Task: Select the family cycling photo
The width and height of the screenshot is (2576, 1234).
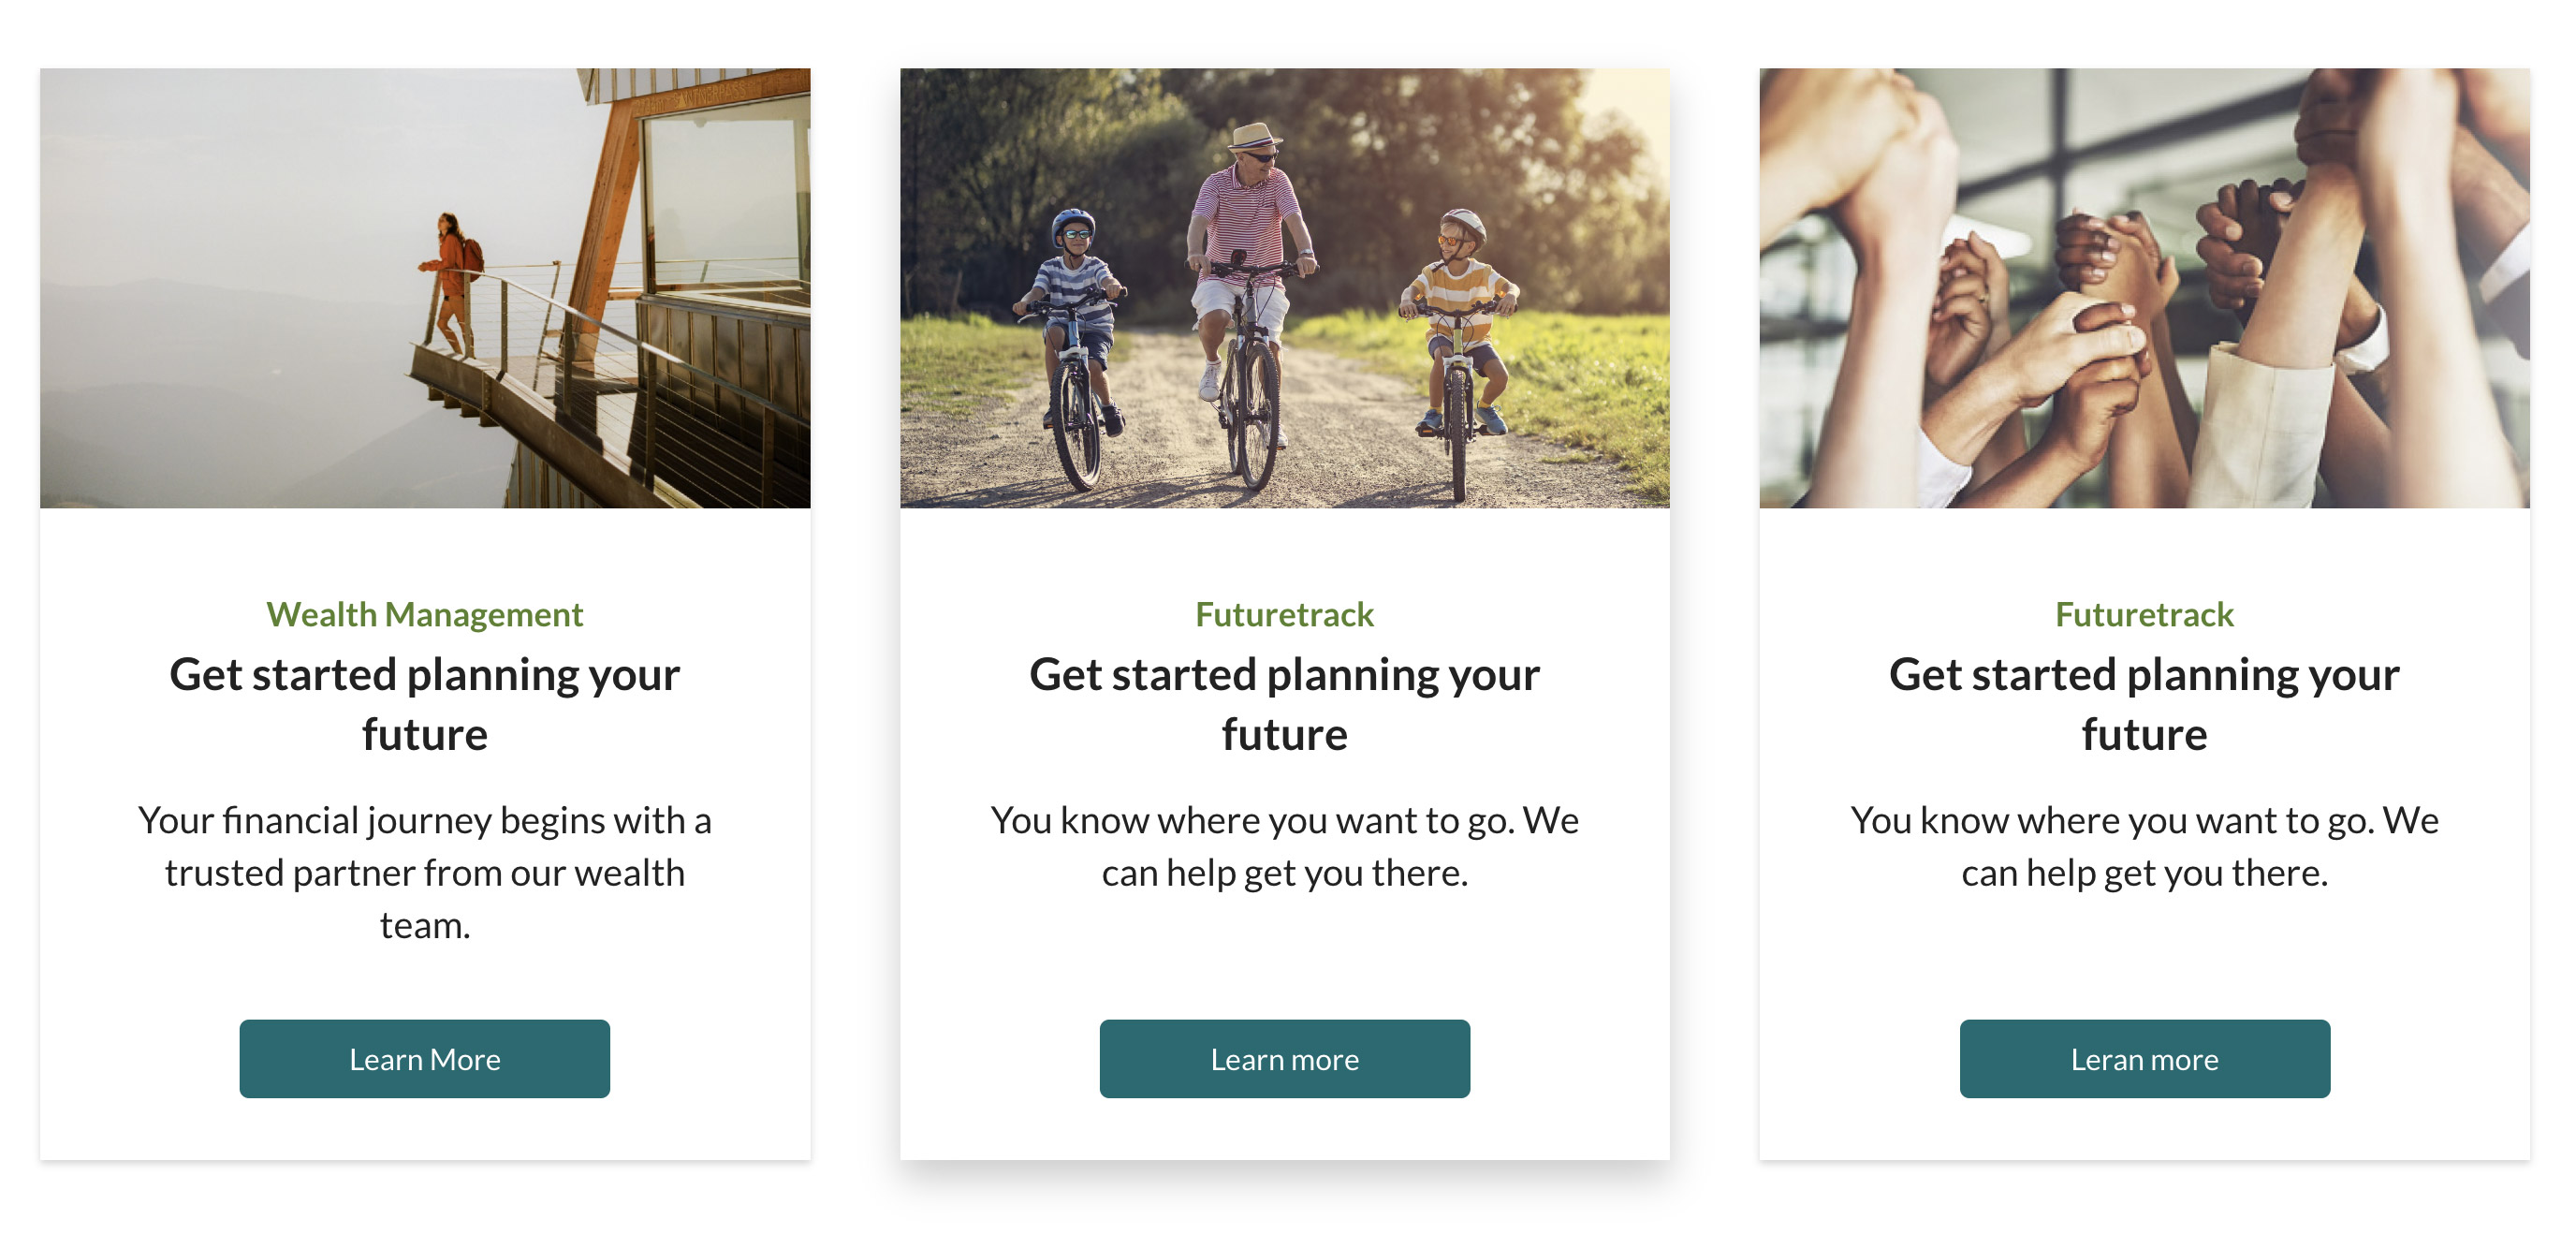Action: coord(1284,287)
